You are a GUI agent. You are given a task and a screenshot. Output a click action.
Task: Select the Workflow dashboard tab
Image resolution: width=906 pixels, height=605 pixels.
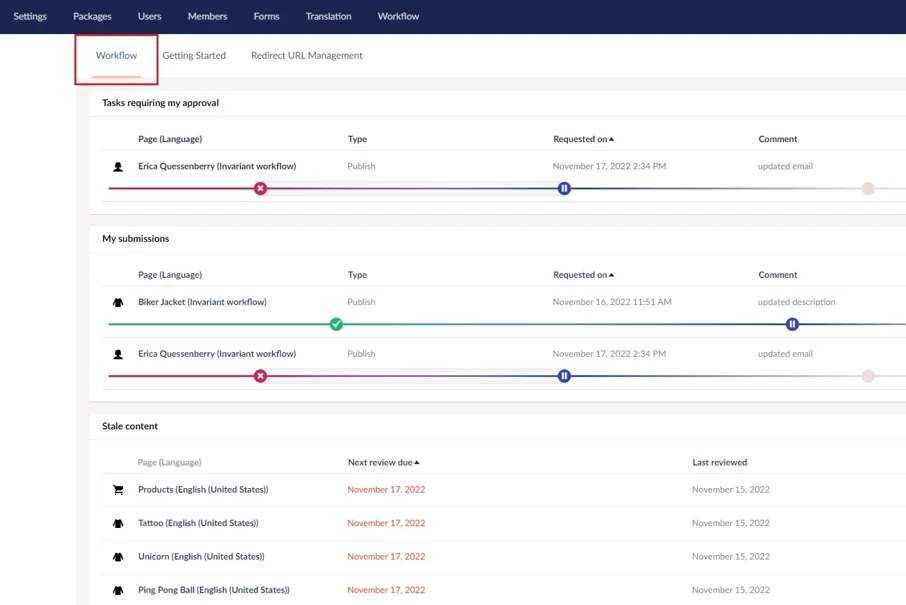point(116,55)
